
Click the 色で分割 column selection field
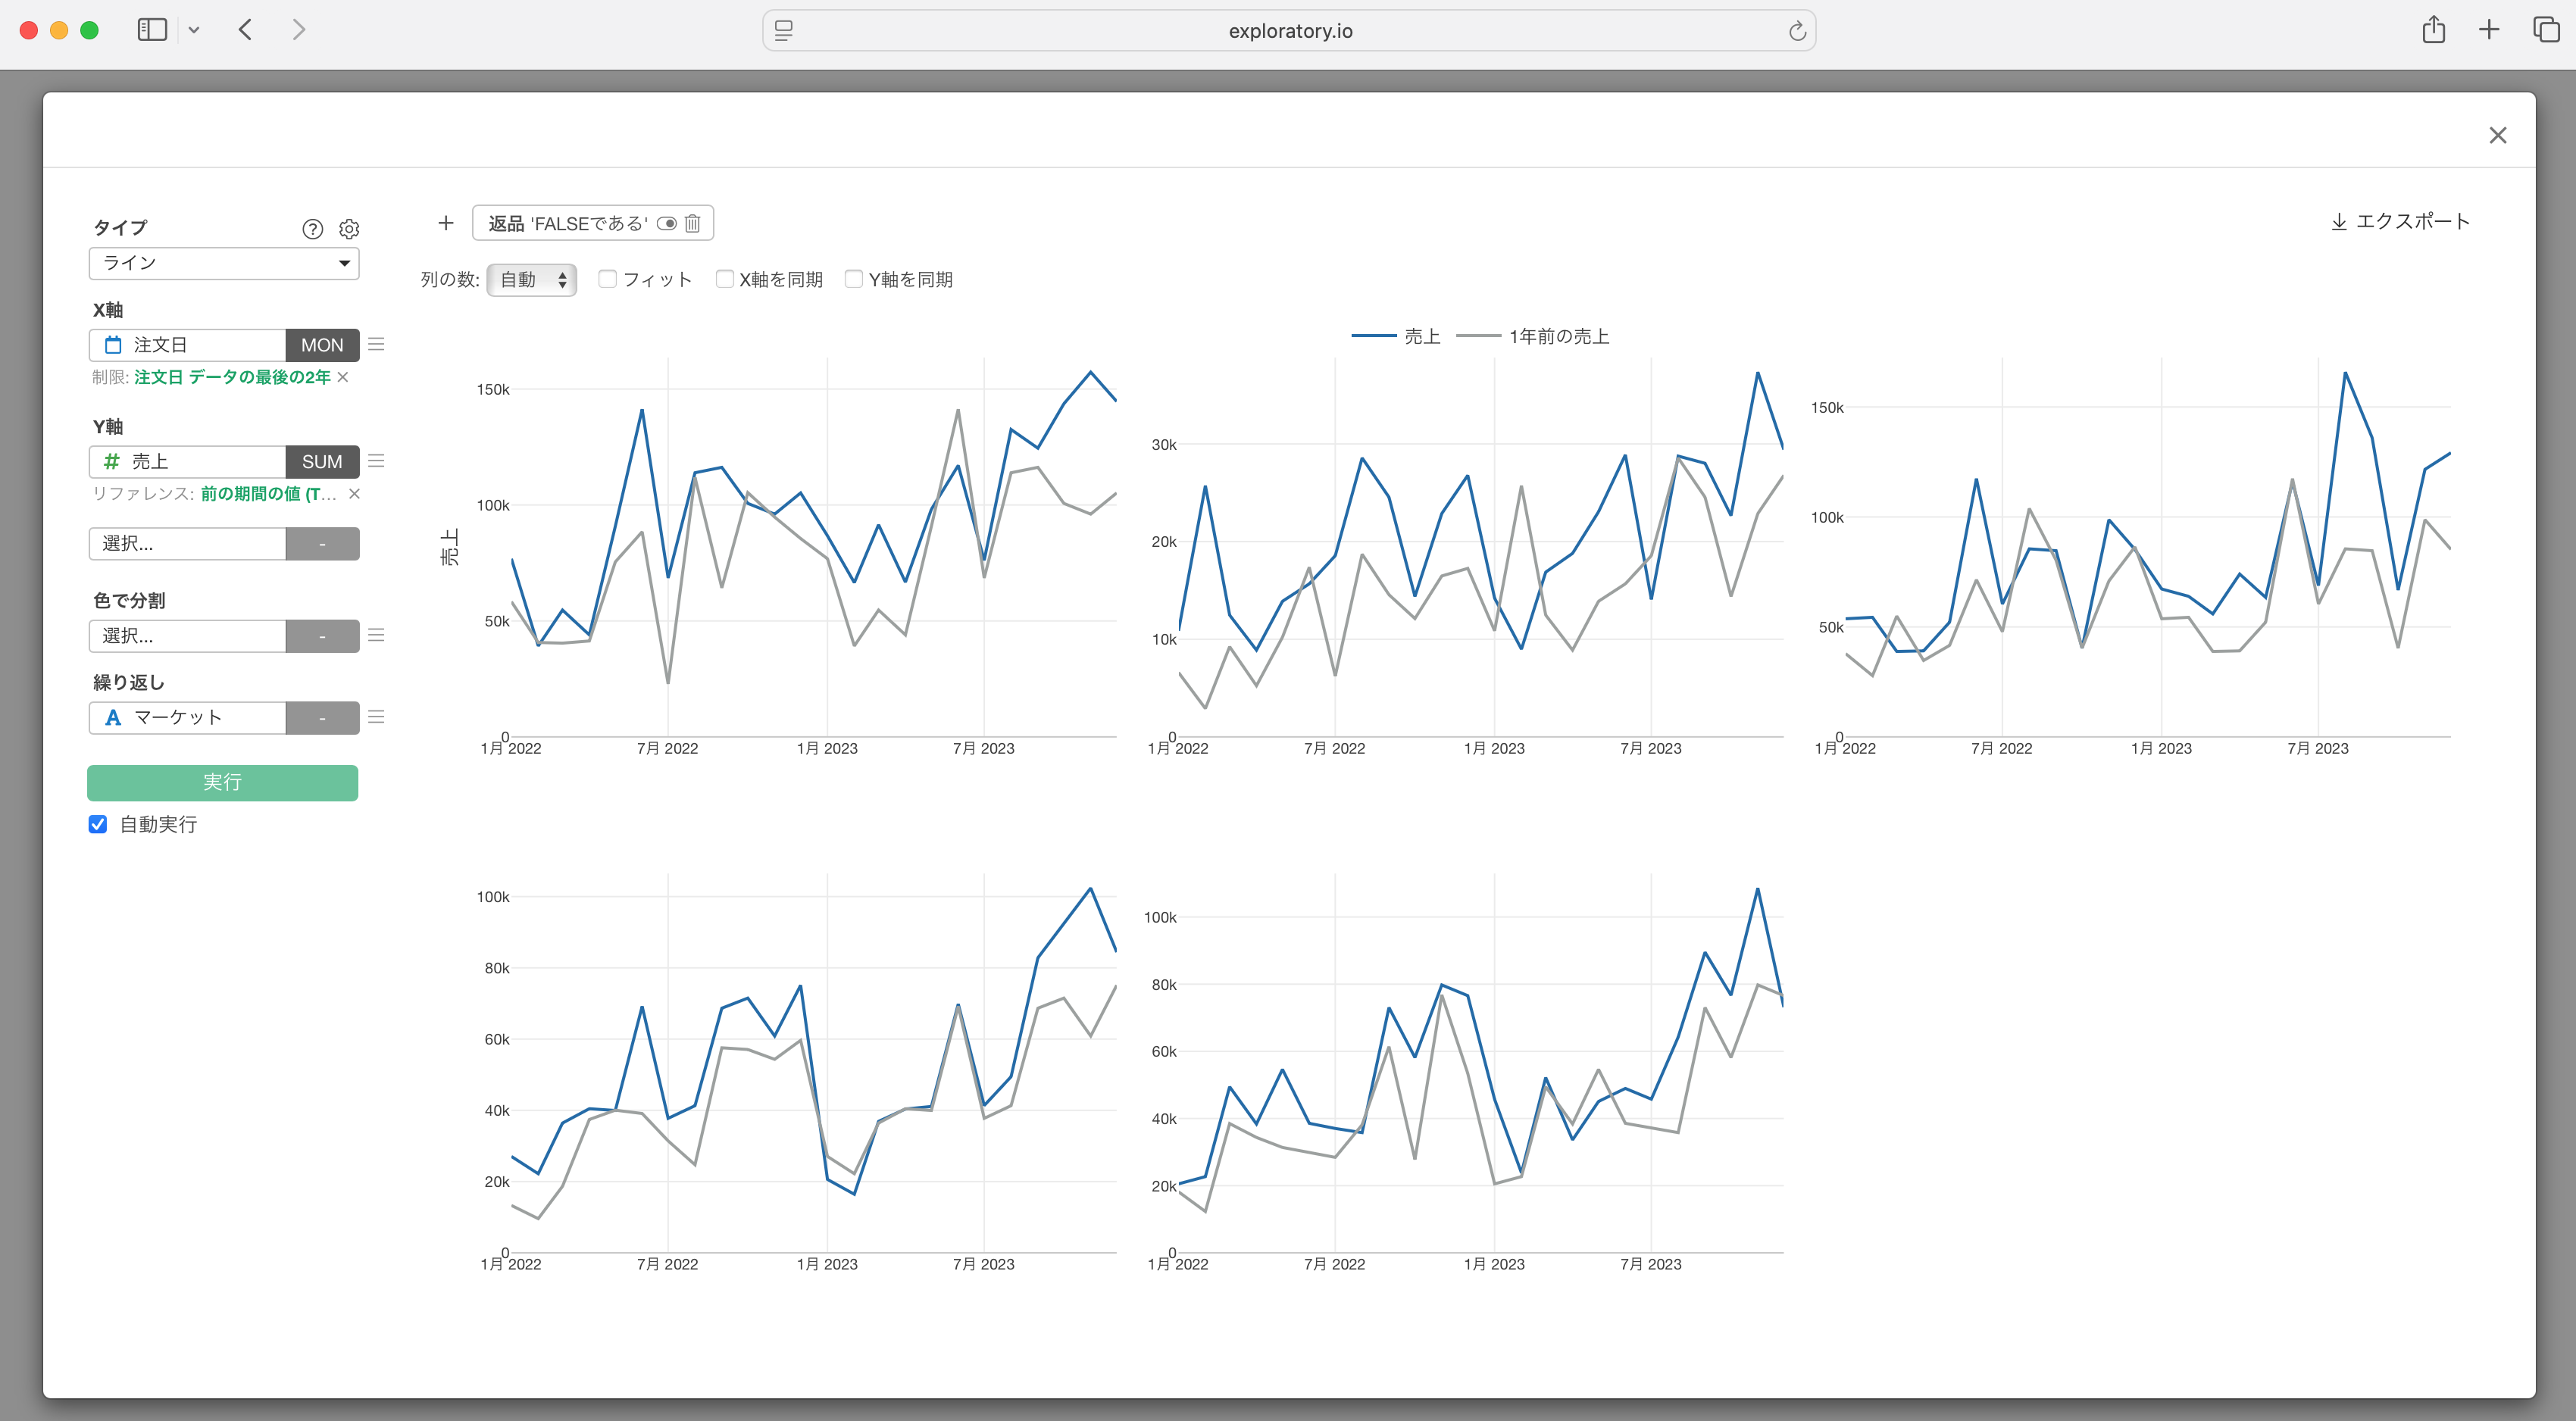[x=188, y=636]
